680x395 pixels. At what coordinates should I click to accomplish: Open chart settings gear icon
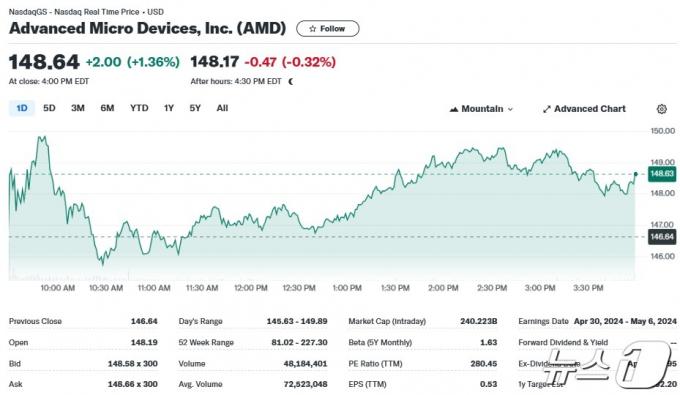[661, 109]
